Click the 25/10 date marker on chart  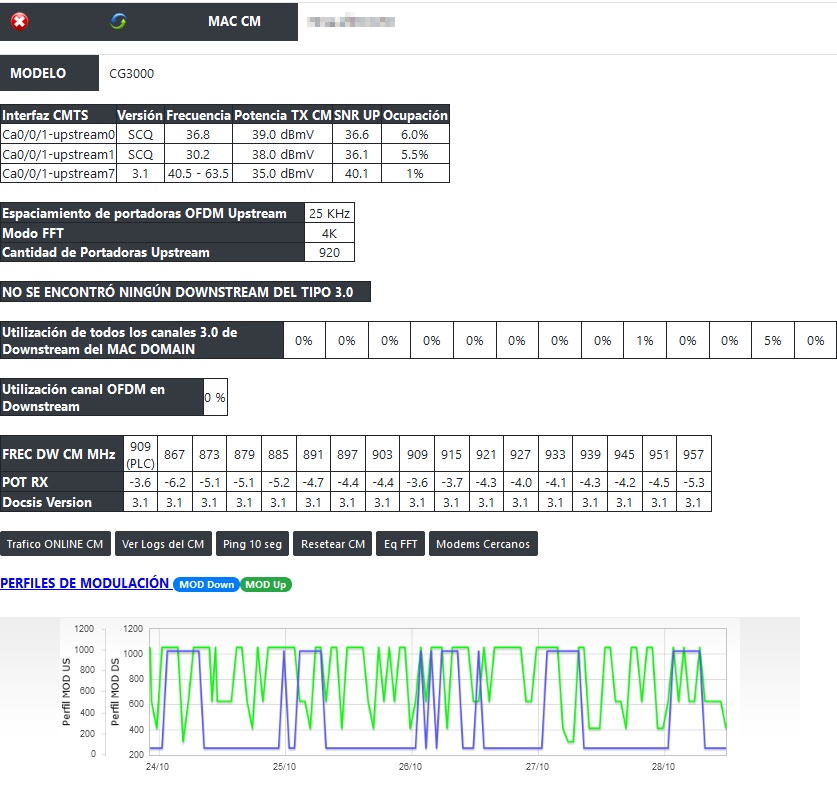(283, 768)
